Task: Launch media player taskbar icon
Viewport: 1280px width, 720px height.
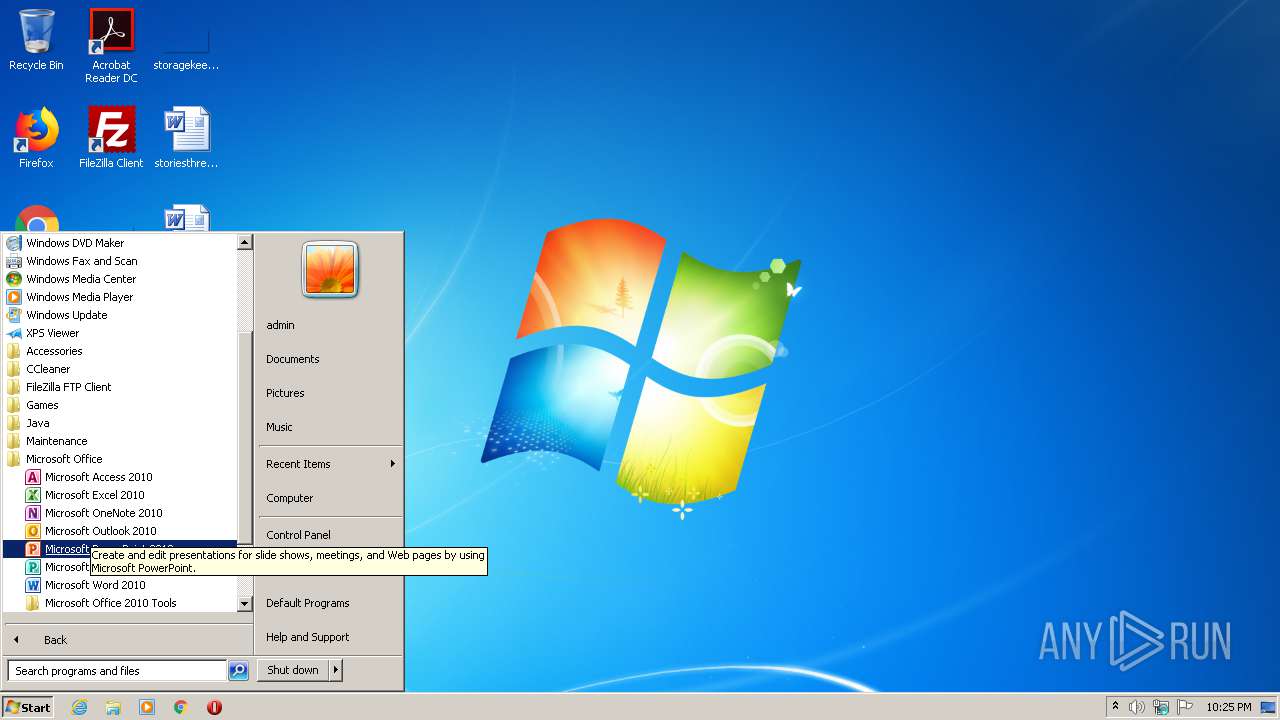Action: [x=147, y=707]
